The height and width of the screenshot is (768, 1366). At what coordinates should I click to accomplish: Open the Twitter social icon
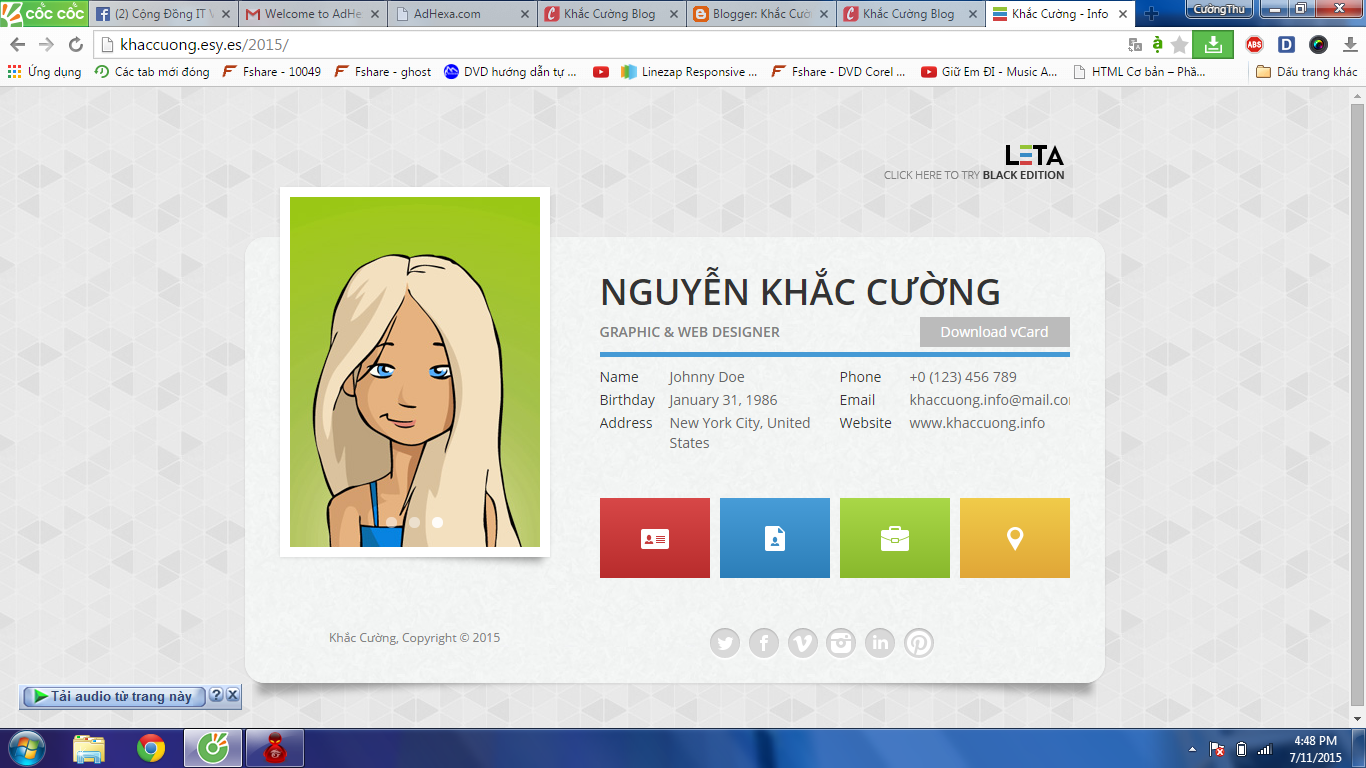click(725, 643)
